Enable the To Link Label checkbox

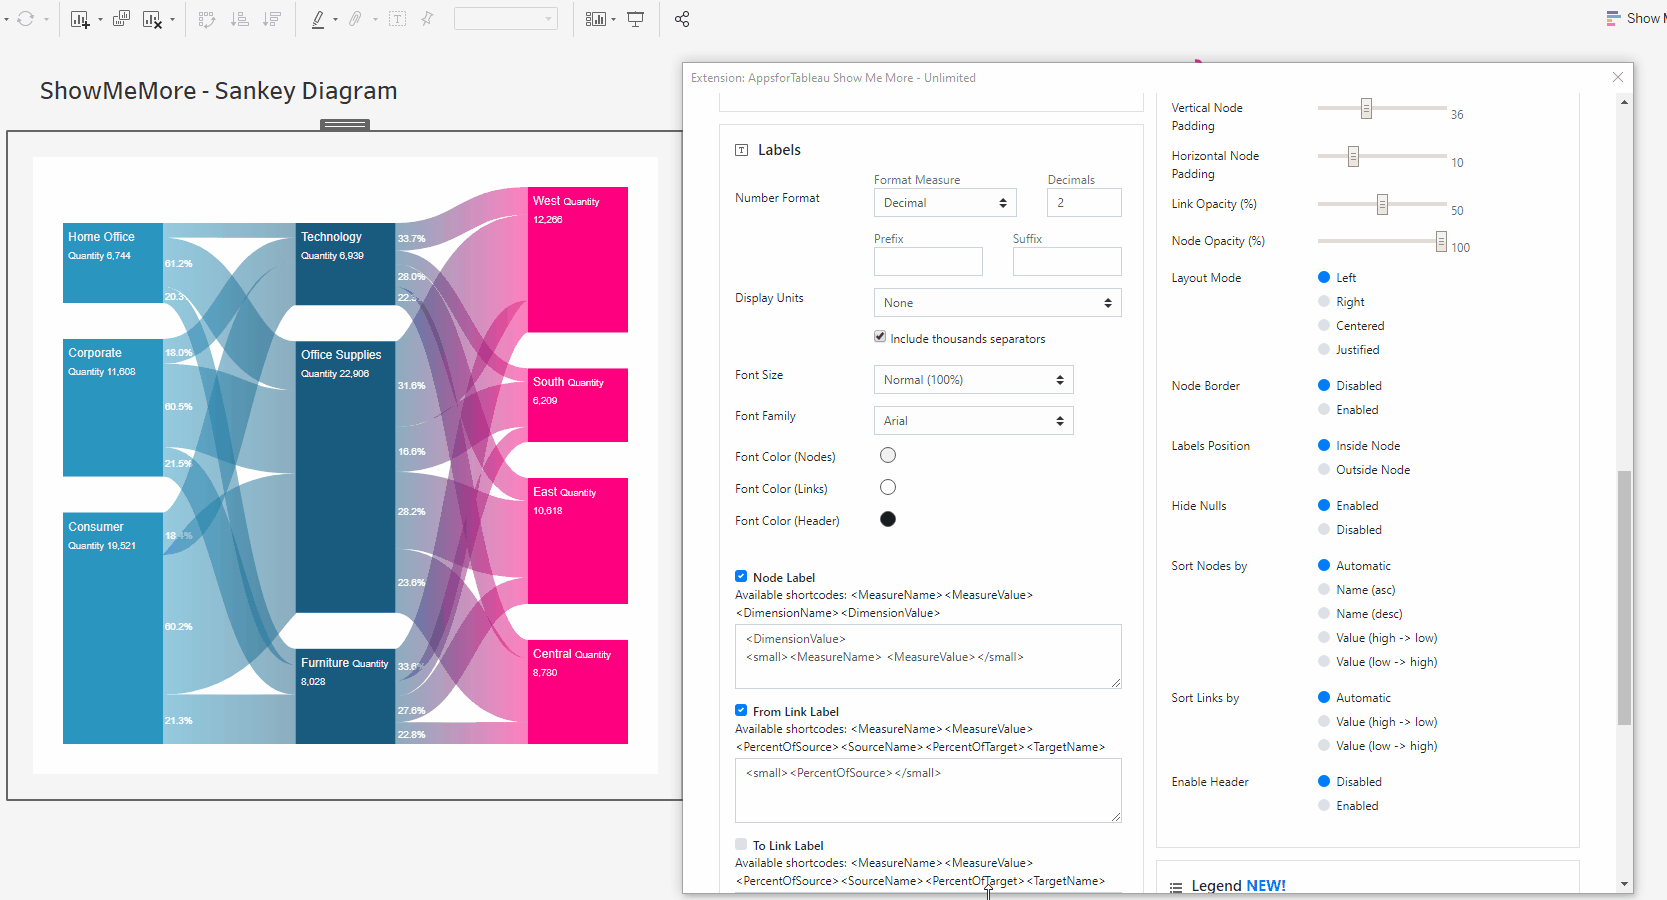(x=741, y=844)
